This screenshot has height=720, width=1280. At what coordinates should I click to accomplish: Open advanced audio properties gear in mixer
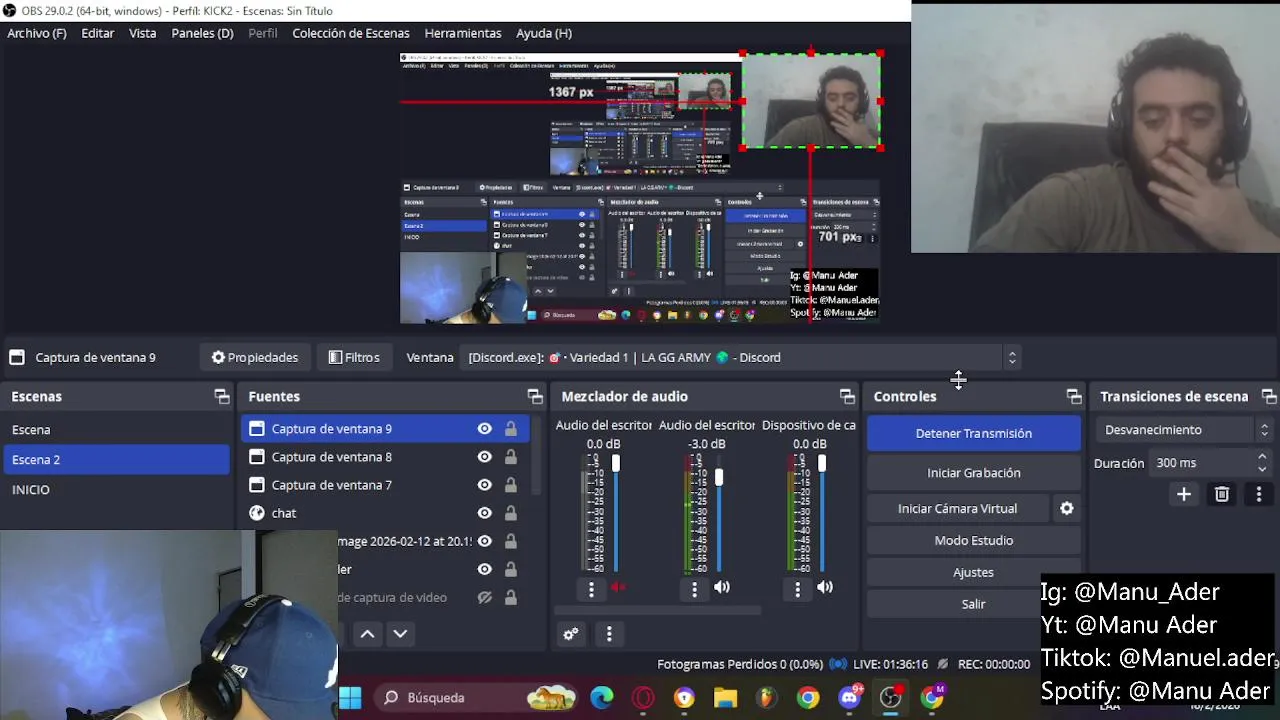point(571,634)
